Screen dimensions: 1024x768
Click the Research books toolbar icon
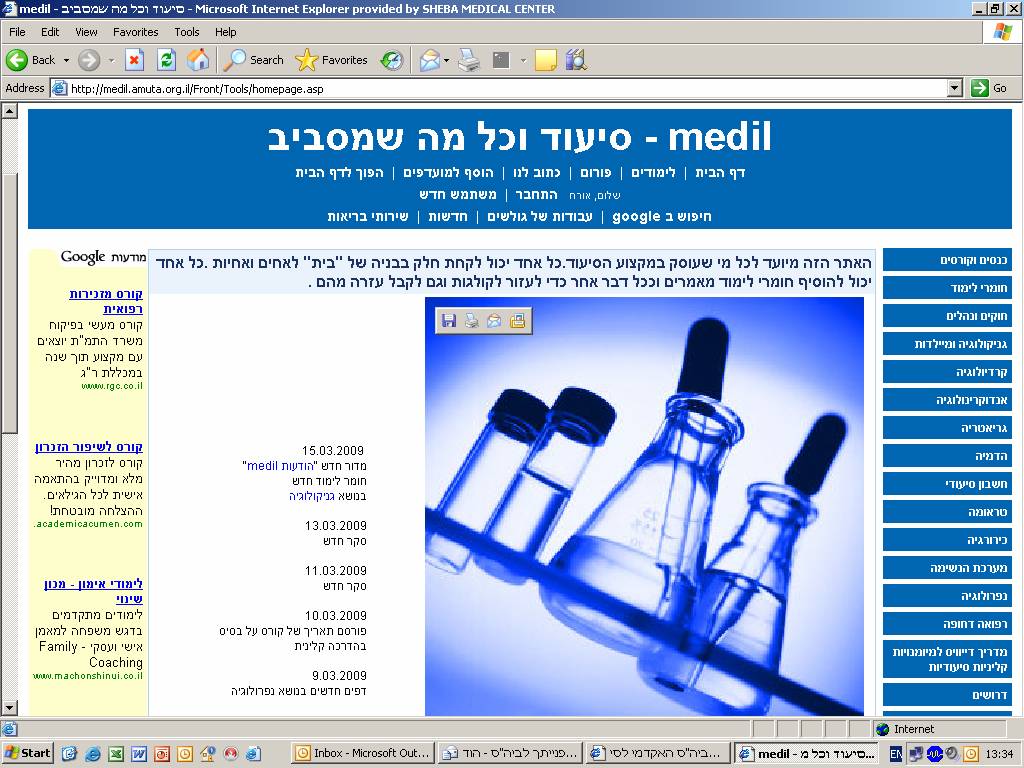pos(576,60)
